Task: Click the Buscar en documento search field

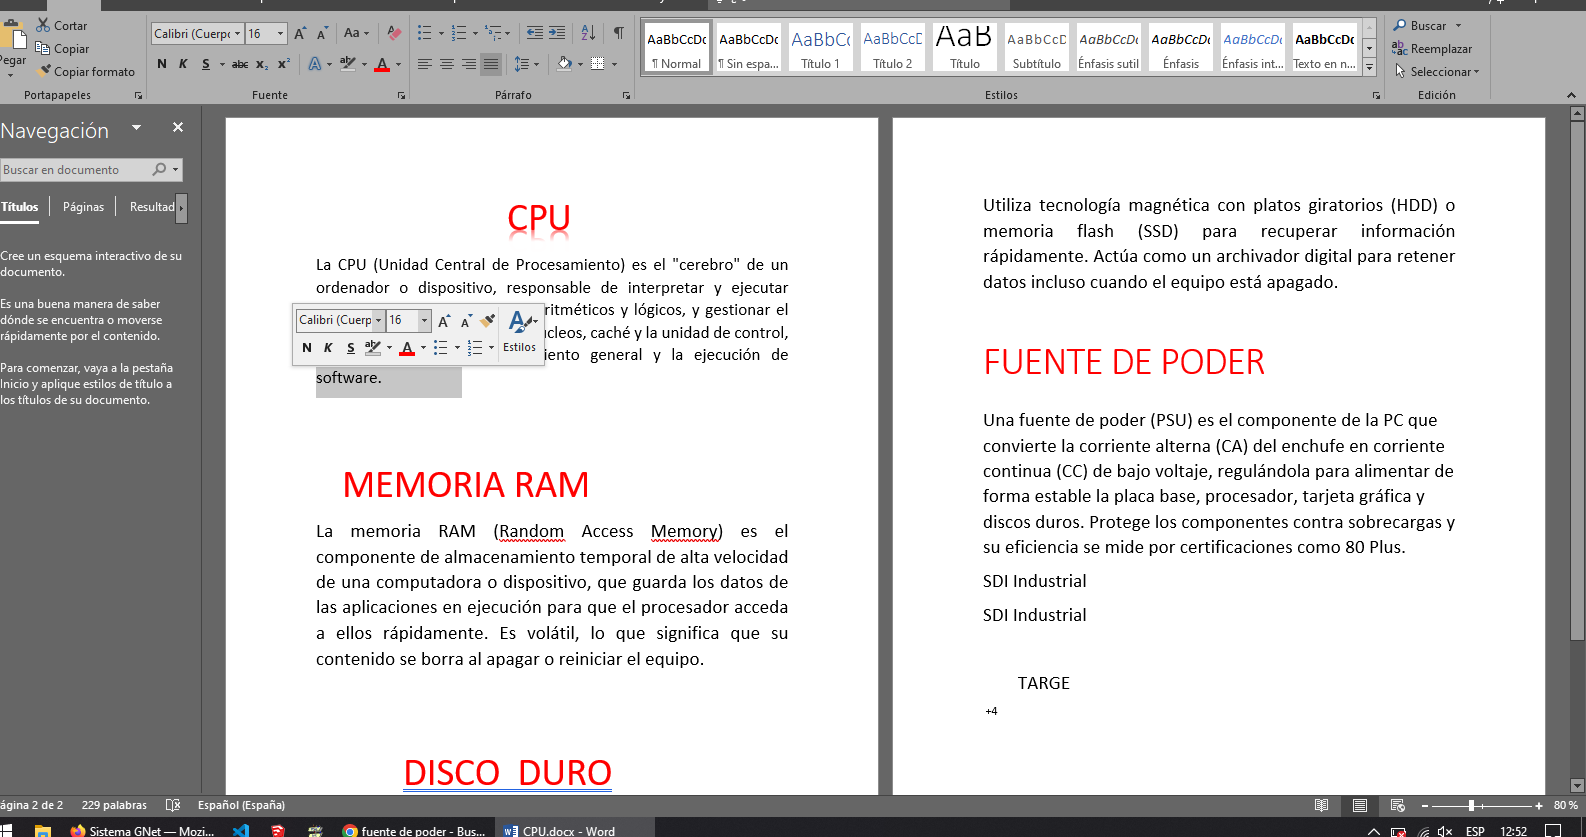Action: (75, 170)
